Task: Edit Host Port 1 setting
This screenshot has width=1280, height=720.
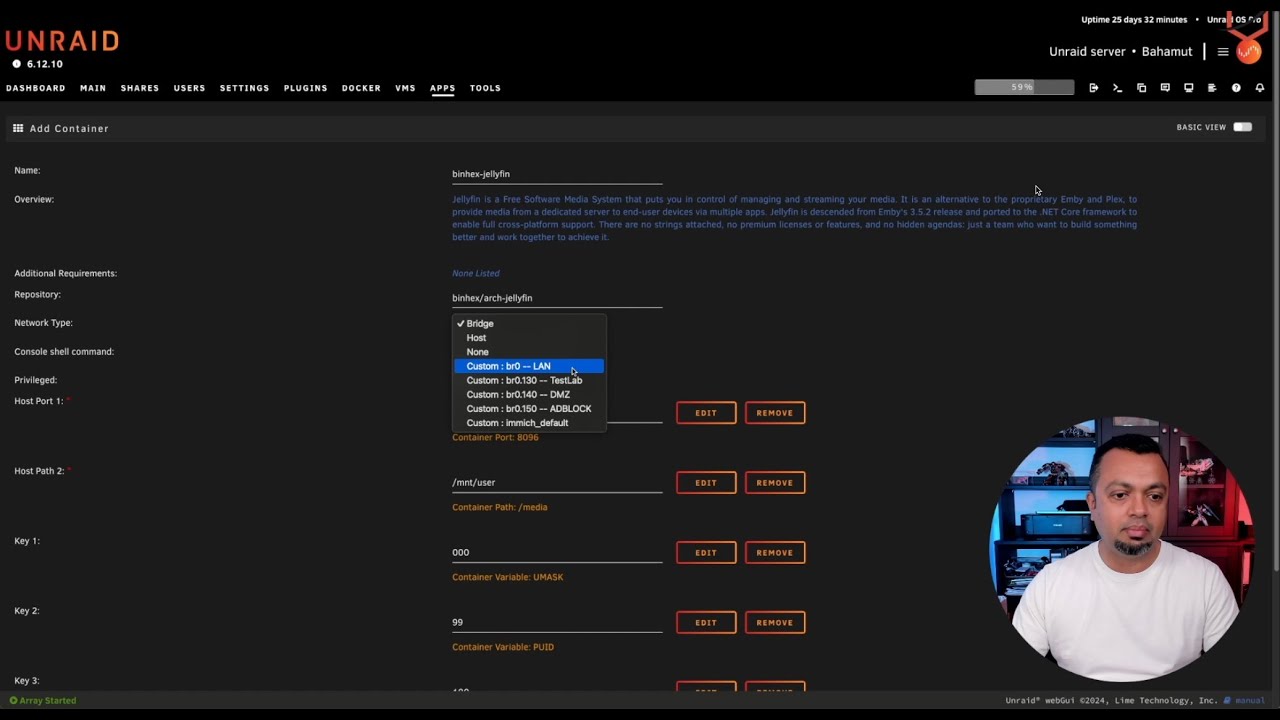Action: click(x=706, y=413)
